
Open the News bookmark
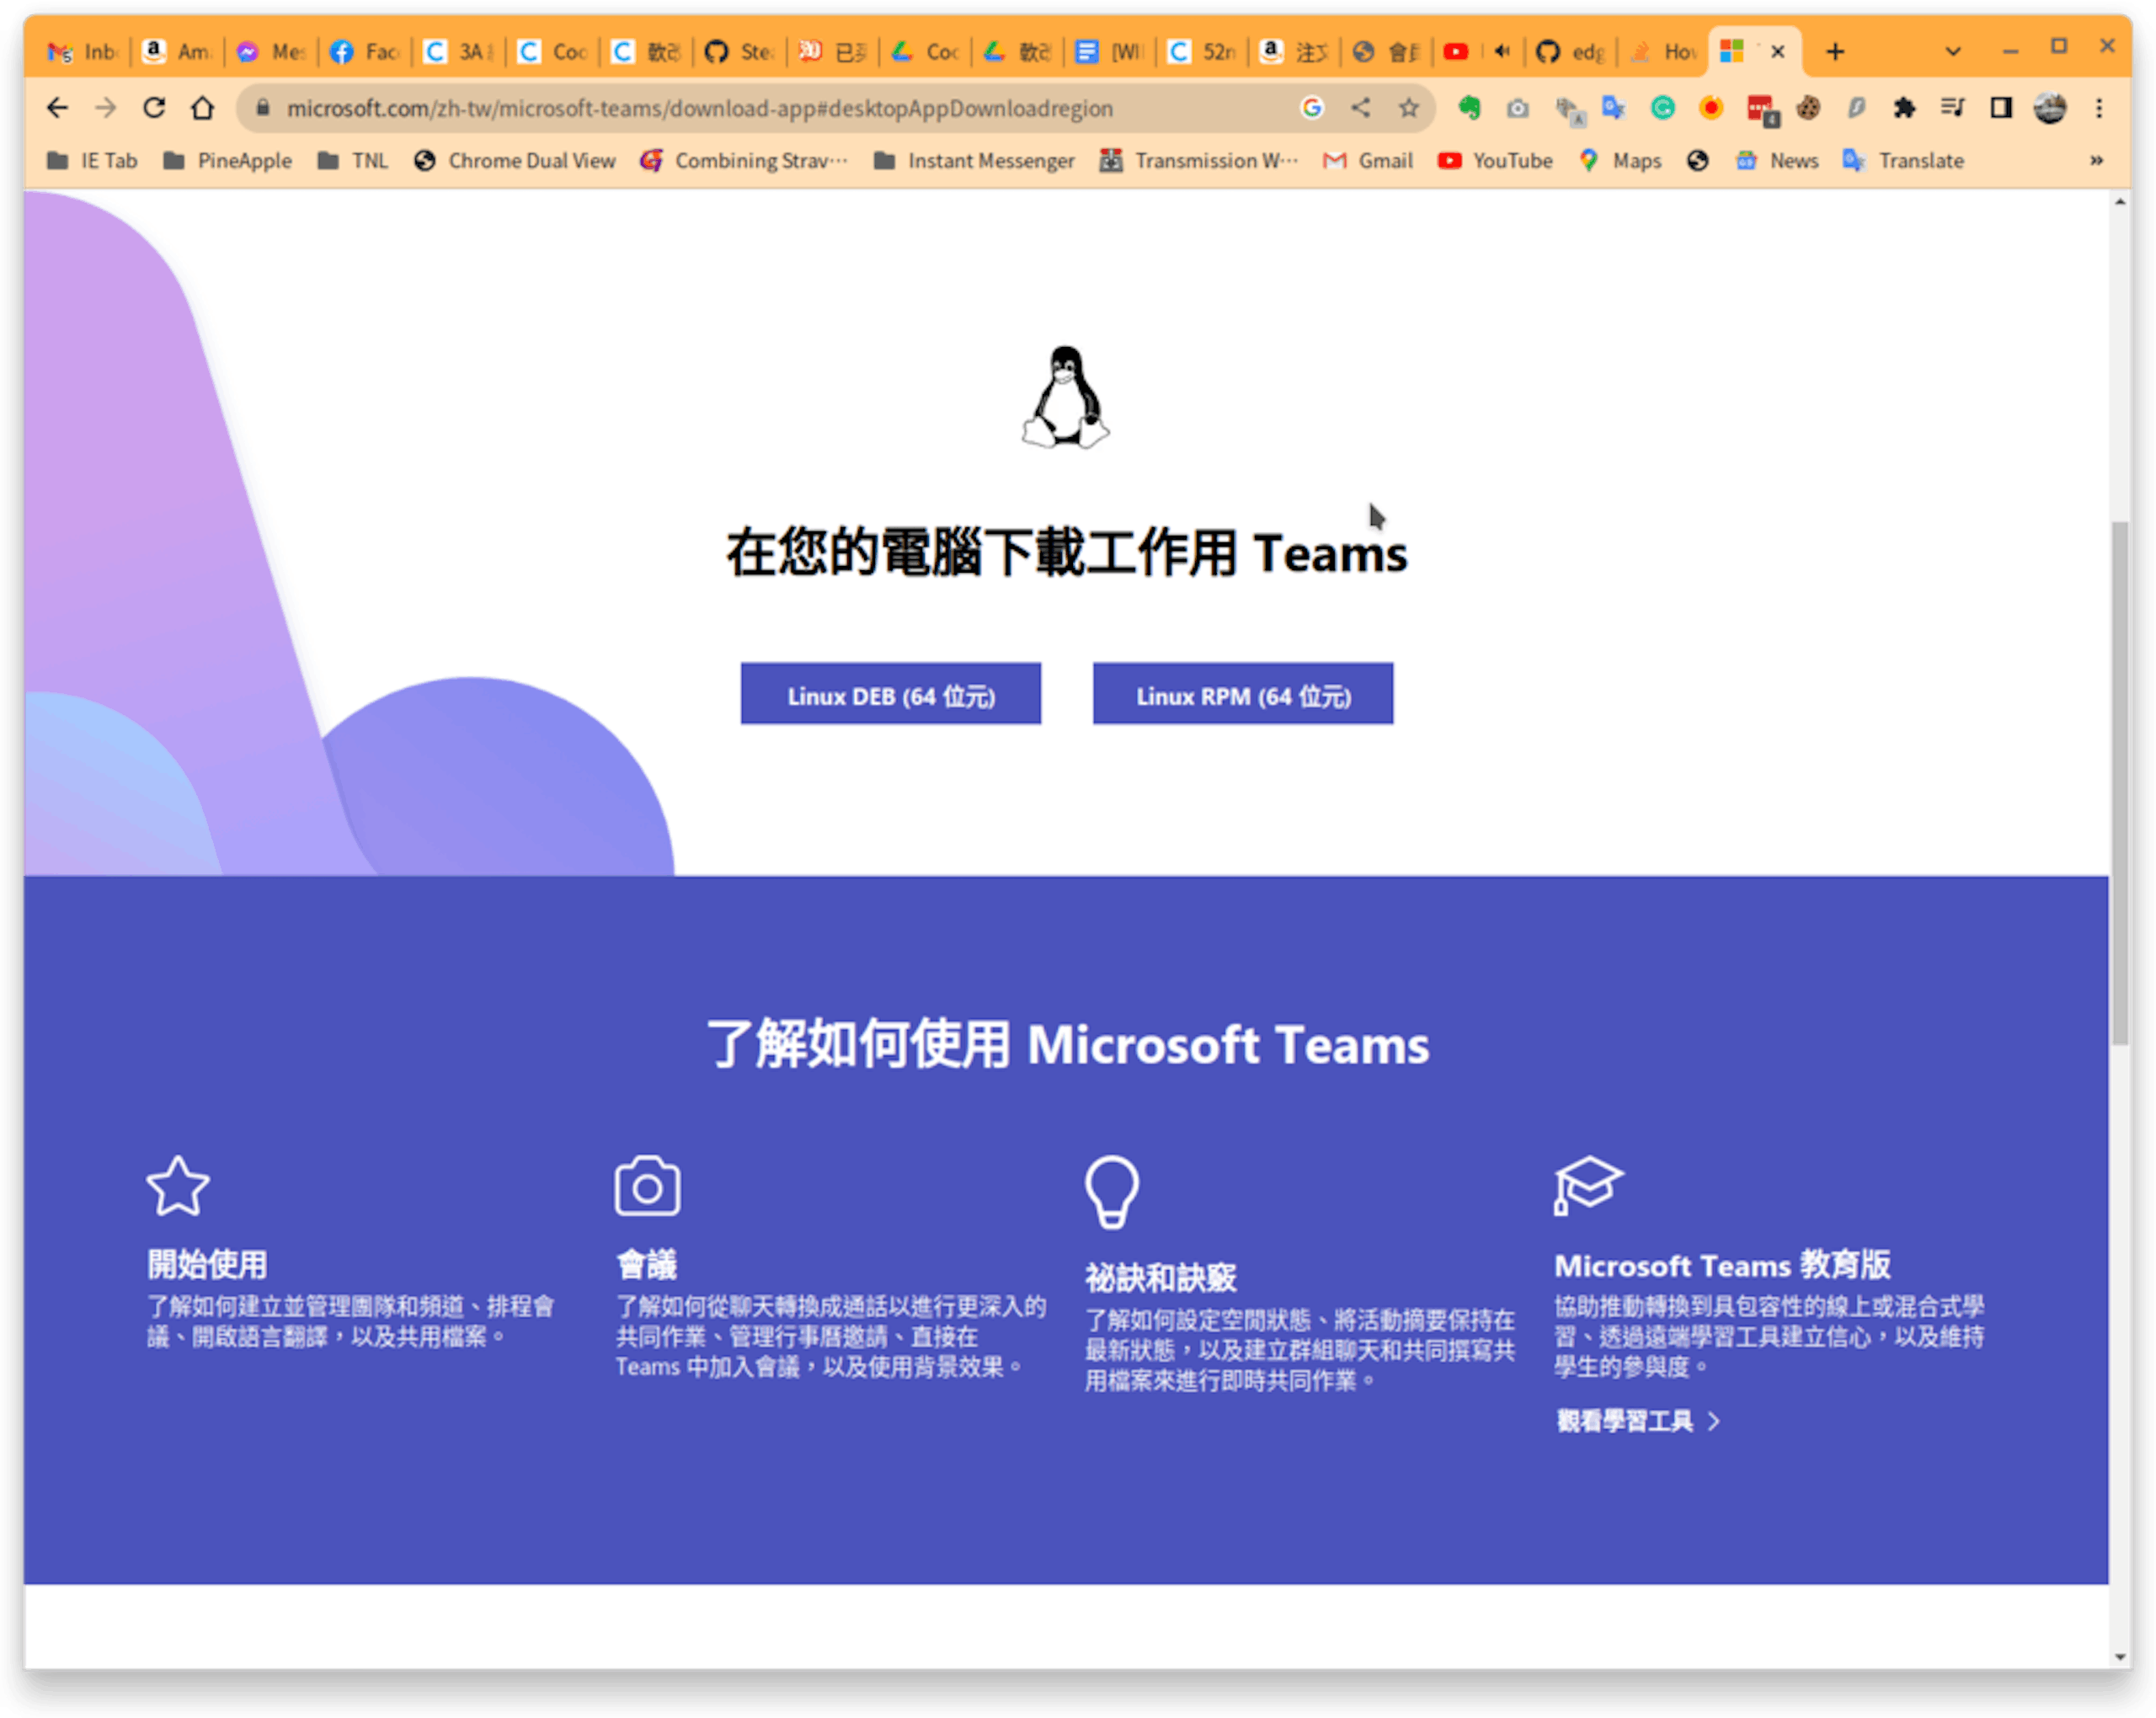1777,161
